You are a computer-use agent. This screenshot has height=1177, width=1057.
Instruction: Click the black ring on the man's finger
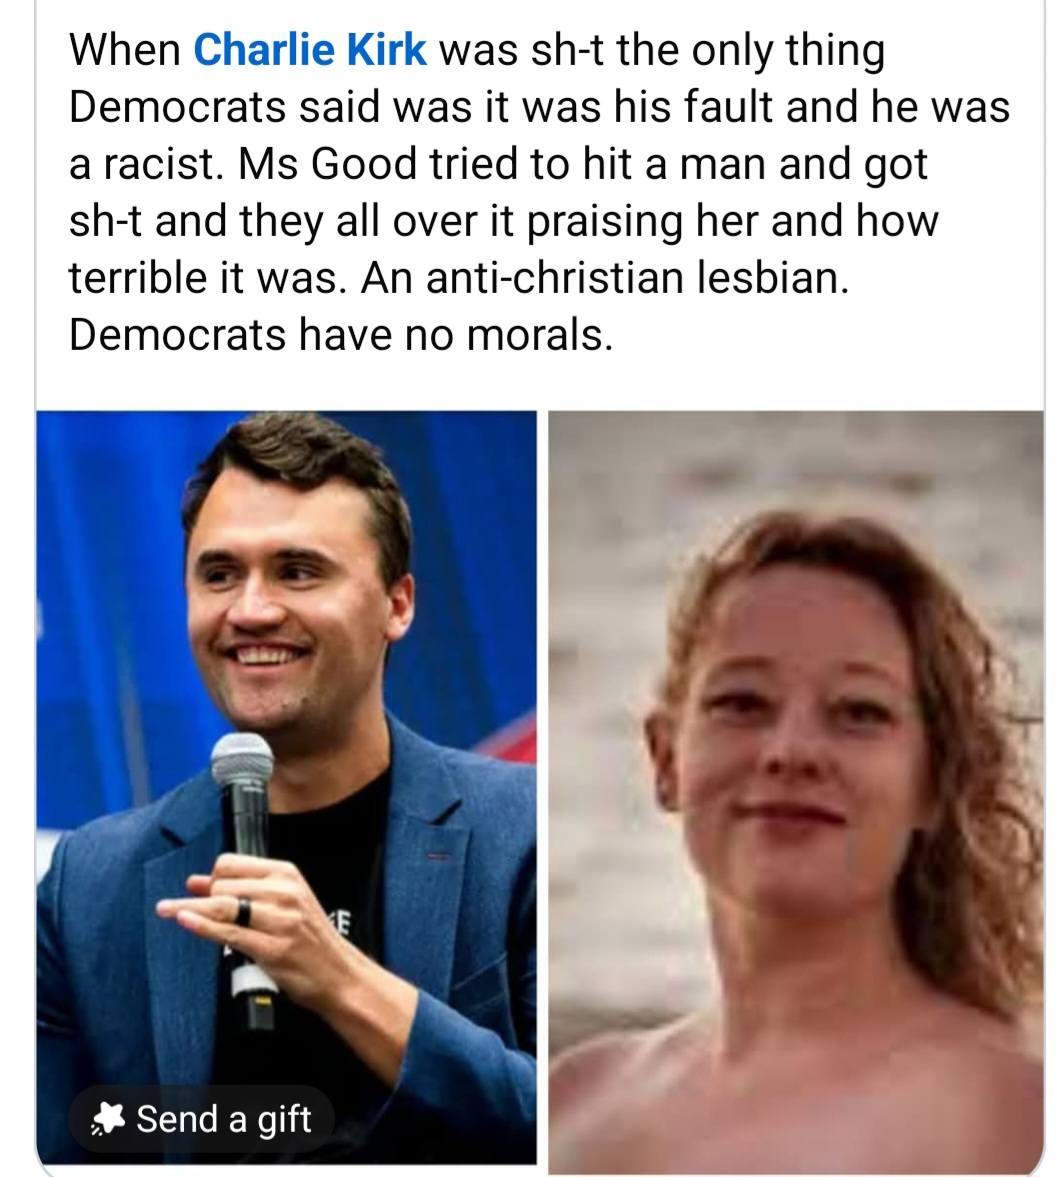242,911
